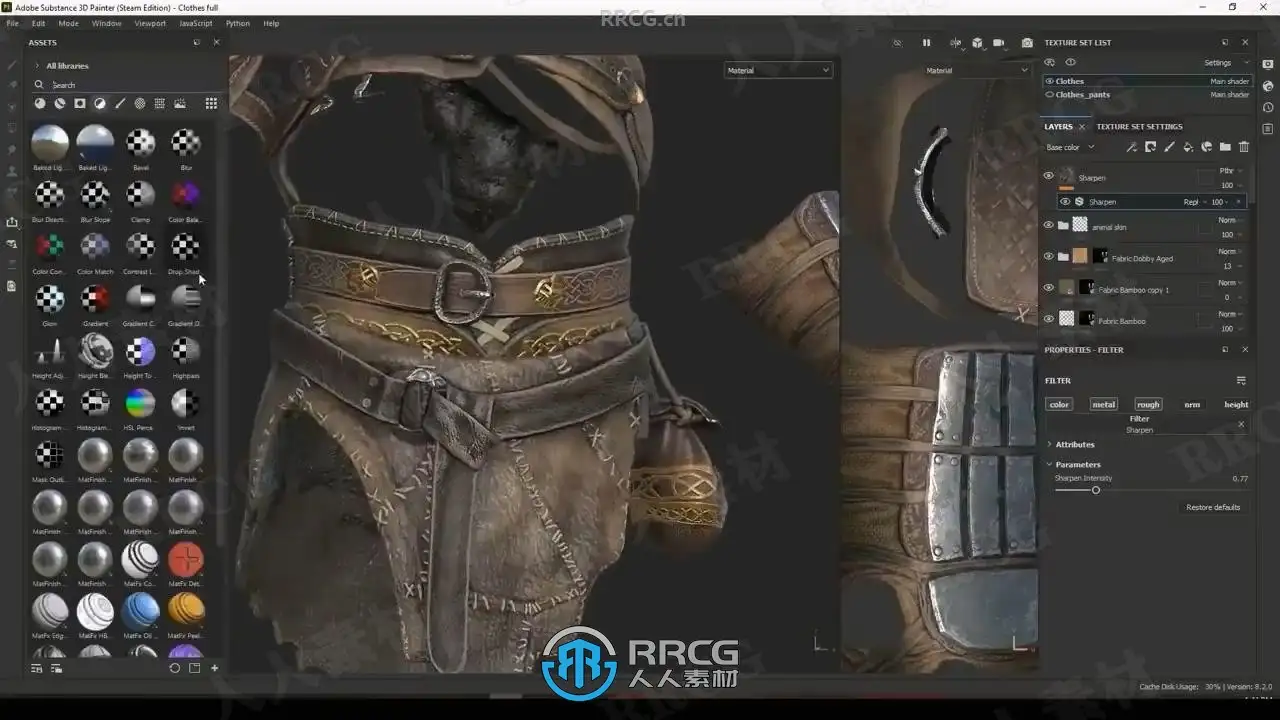This screenshot has width=1280, height=720.
Task: Hide the Fabric Bamboo copy 1 layer
Action: coord(1048,287)
